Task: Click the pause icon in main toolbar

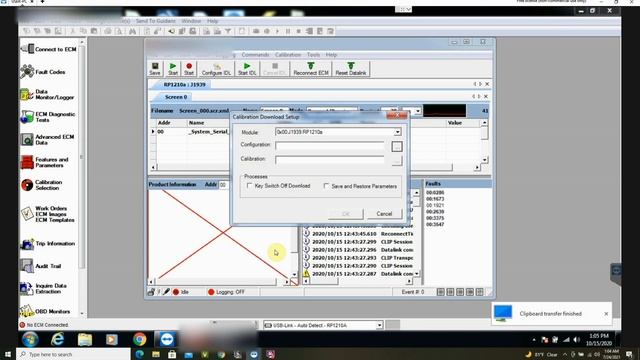Action: [288, 31]
